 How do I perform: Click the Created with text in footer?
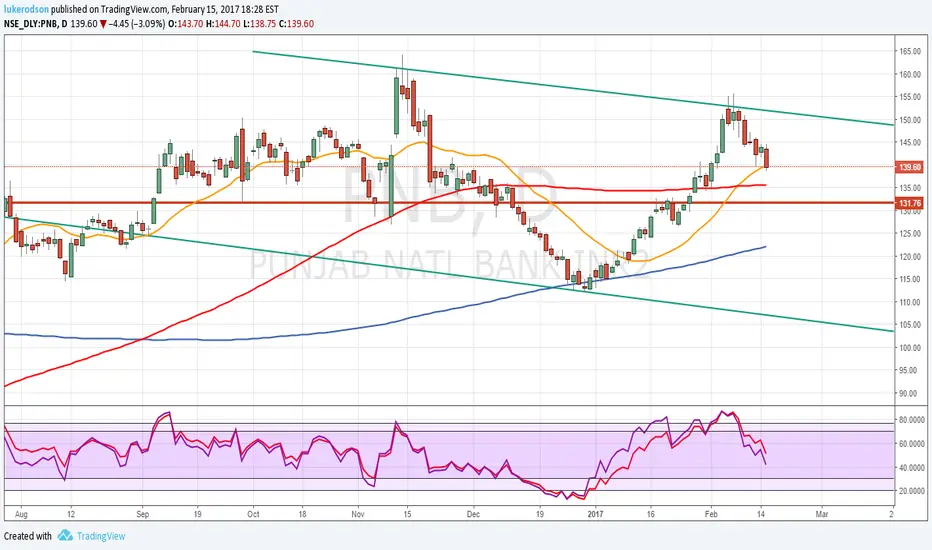28,536
